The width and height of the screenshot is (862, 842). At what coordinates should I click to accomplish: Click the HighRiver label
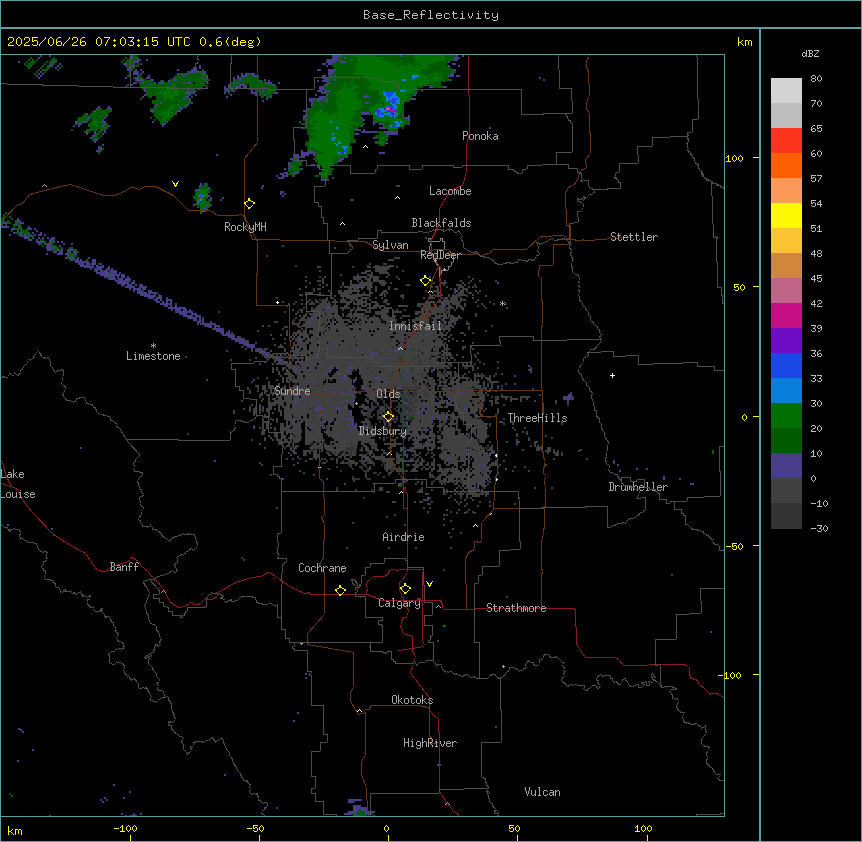(430, 743)
